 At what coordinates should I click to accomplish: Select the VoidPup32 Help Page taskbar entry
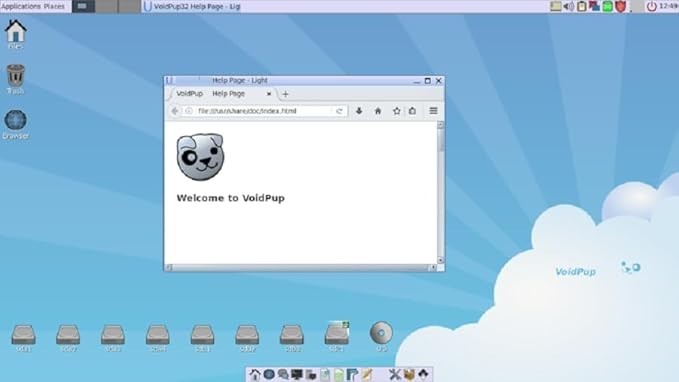point(192,6)
